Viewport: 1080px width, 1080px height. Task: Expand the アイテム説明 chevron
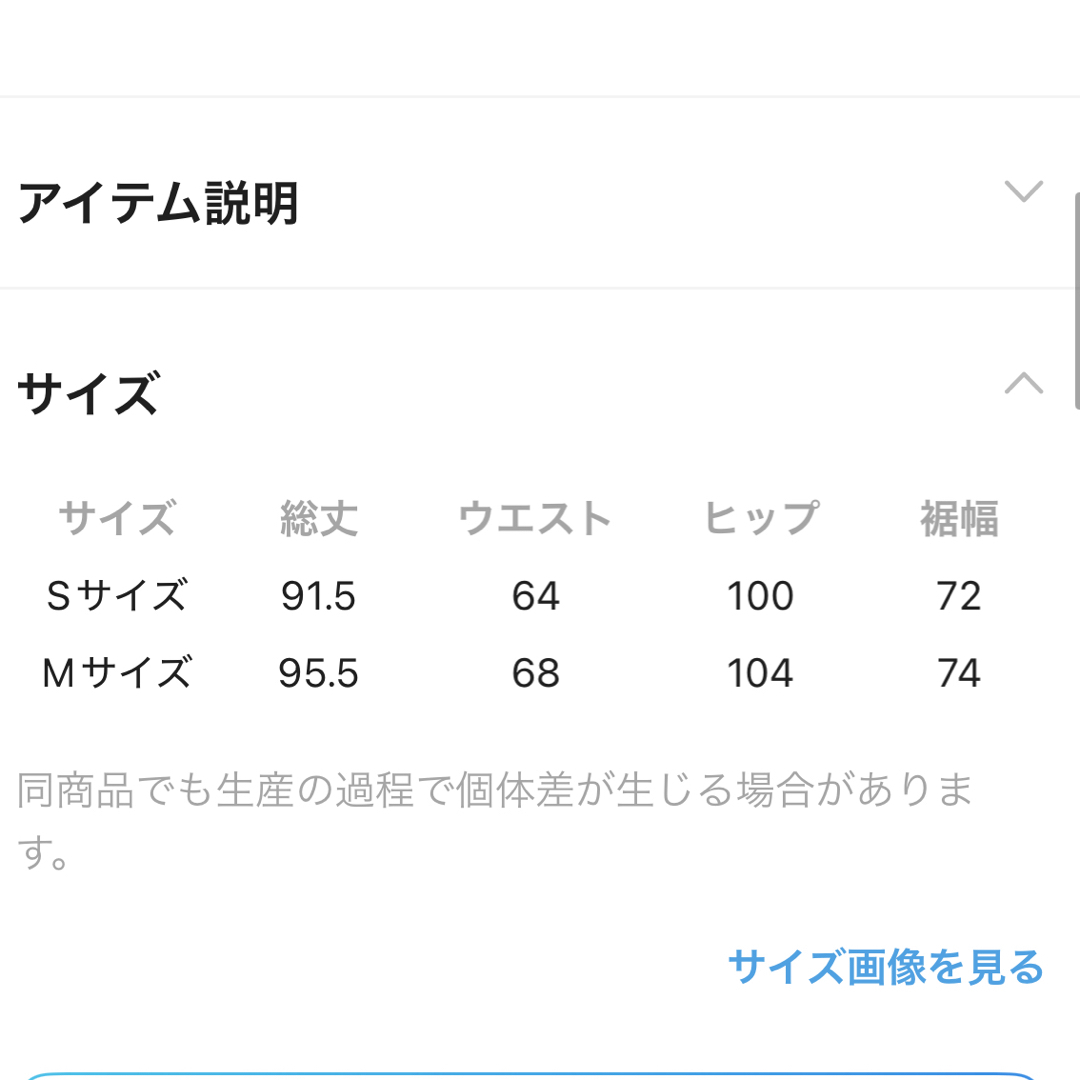1024,191
